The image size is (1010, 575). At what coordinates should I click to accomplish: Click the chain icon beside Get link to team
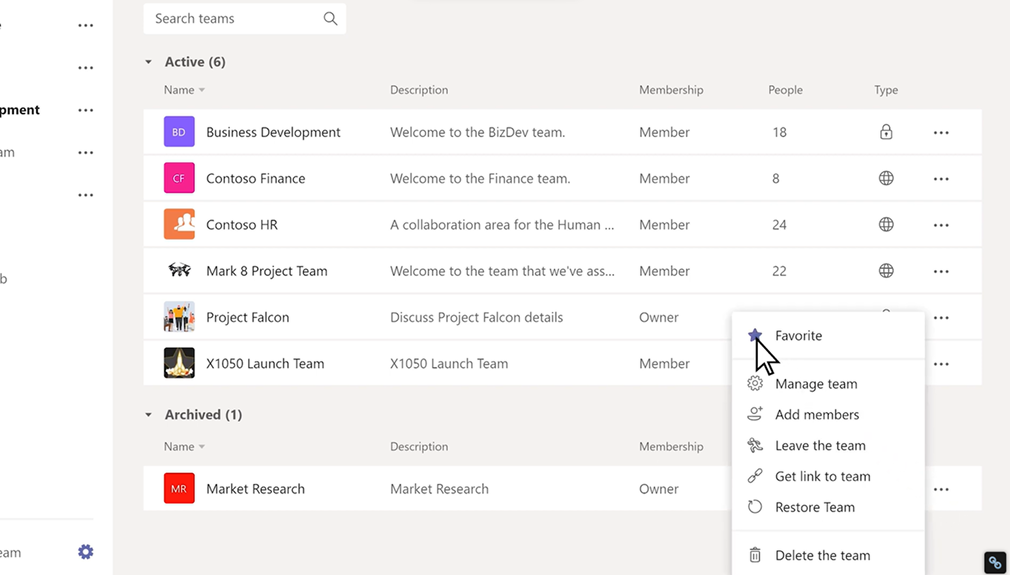click(755, 476)
